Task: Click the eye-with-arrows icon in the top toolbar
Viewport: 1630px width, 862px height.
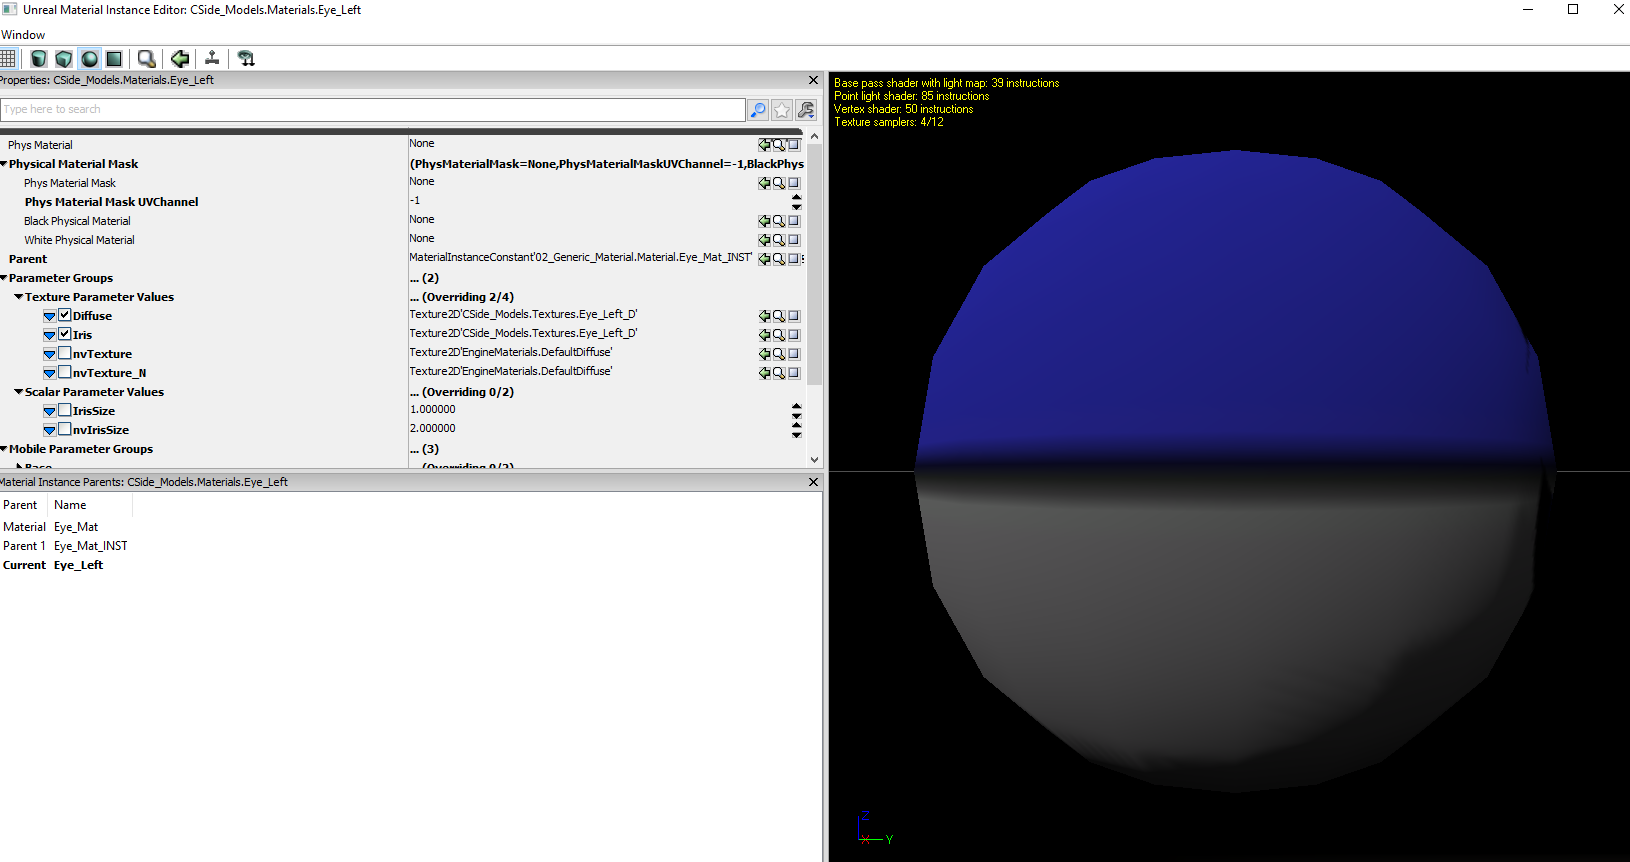Action: click(246, 59)
